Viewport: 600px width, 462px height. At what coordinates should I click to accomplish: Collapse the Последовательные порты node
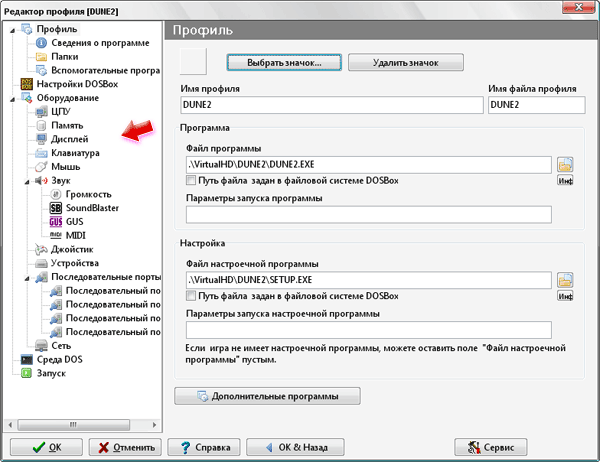coord(26,277)
